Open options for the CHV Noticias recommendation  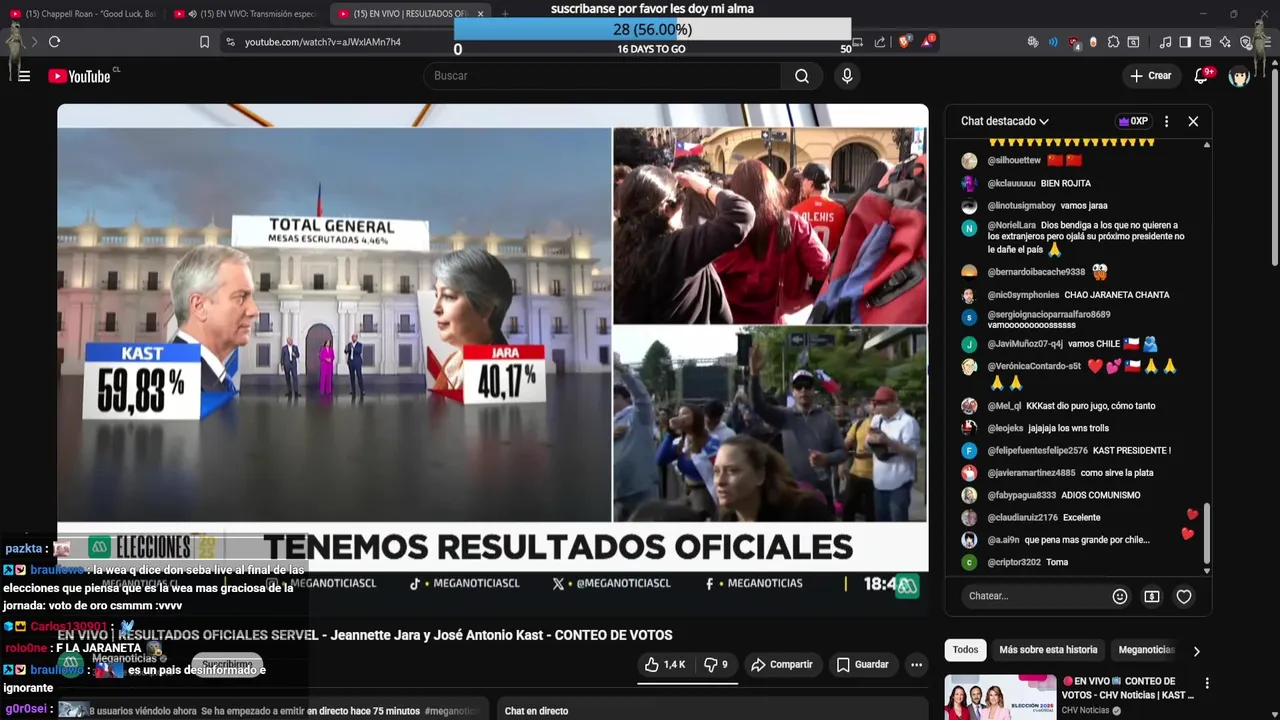pos(1207,684)
